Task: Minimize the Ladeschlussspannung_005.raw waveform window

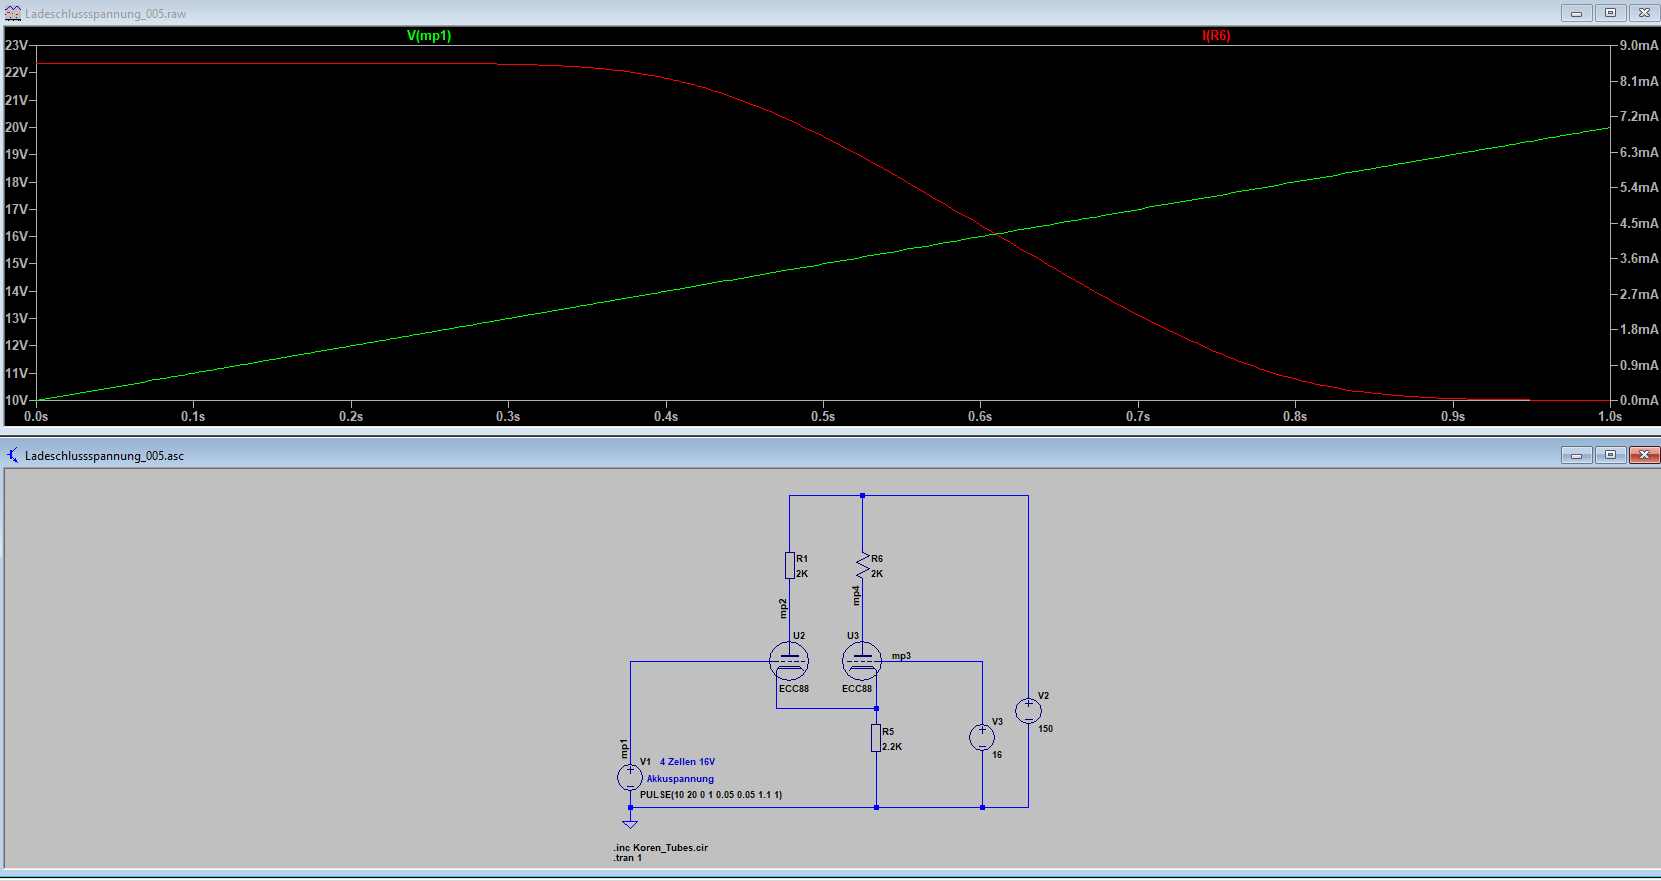Action: coord(1577,13)
